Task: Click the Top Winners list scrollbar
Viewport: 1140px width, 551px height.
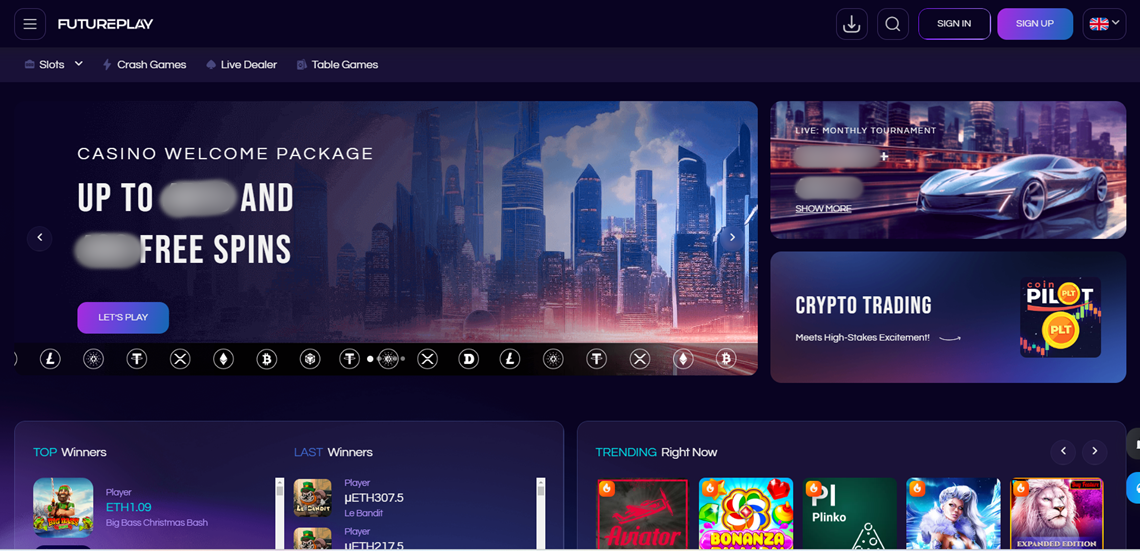Action: coord(279,513)
